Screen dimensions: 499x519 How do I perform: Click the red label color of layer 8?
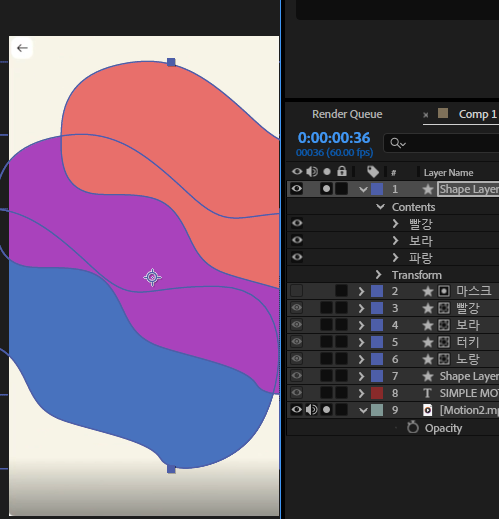point(377,393)
